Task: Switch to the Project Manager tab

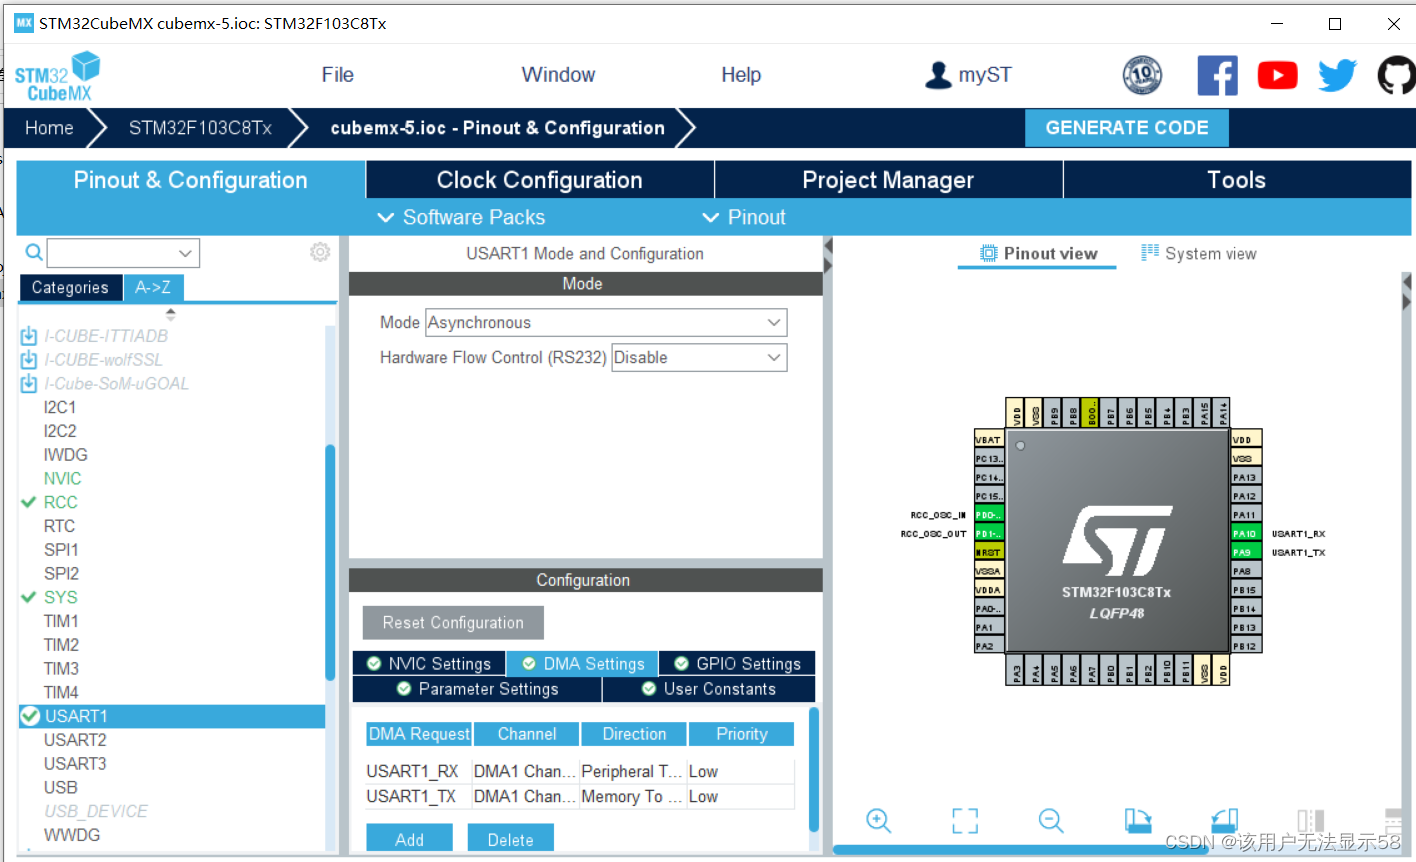Action: point(888,180)
